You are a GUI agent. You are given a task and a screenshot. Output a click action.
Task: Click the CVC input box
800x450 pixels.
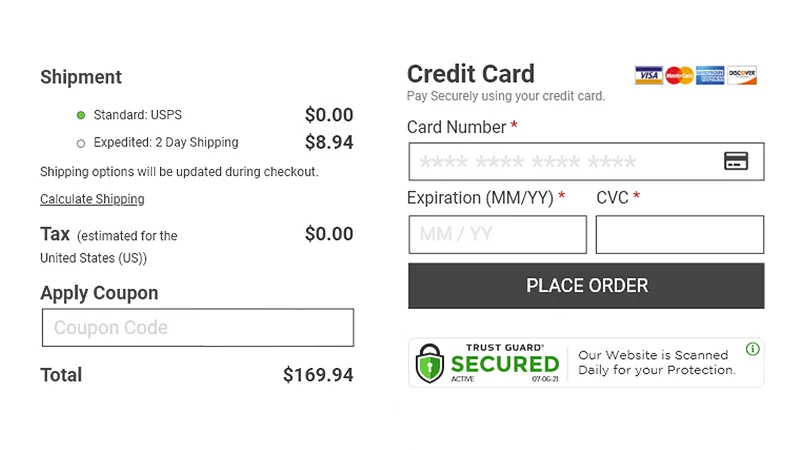(x=679, y=235)
